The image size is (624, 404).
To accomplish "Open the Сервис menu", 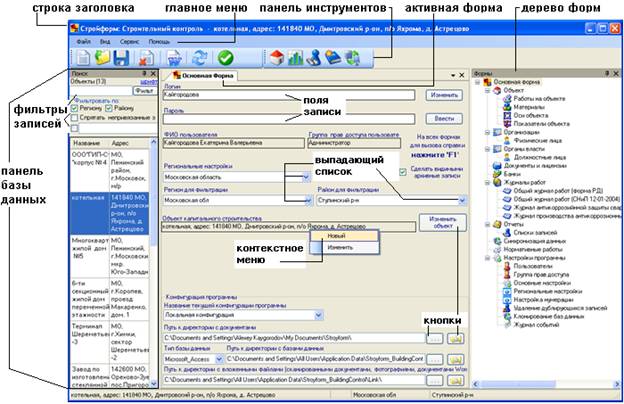I will pyautogui.click(x=129, y=41).
